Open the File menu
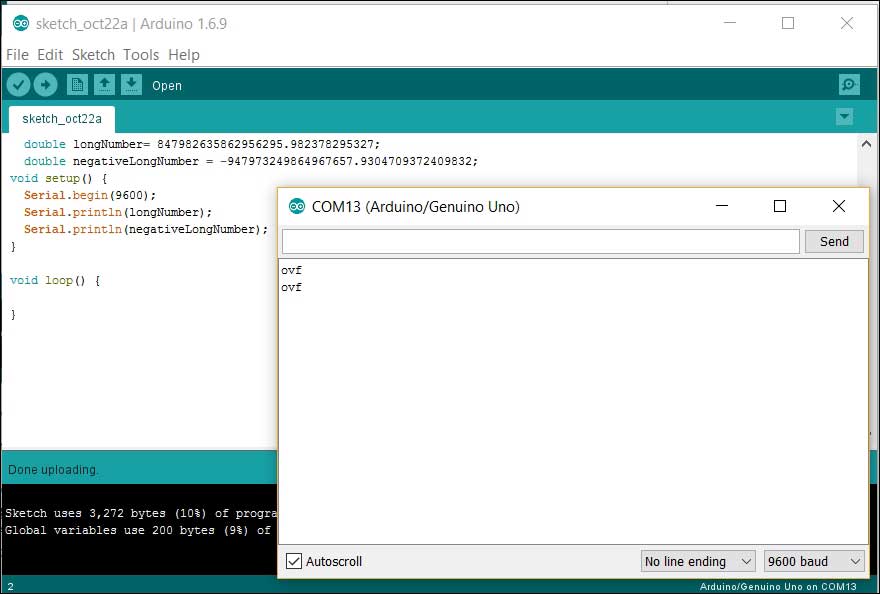The width and height of the screenshot is (880, 594). pyautogui.click(x=18, y=55)
